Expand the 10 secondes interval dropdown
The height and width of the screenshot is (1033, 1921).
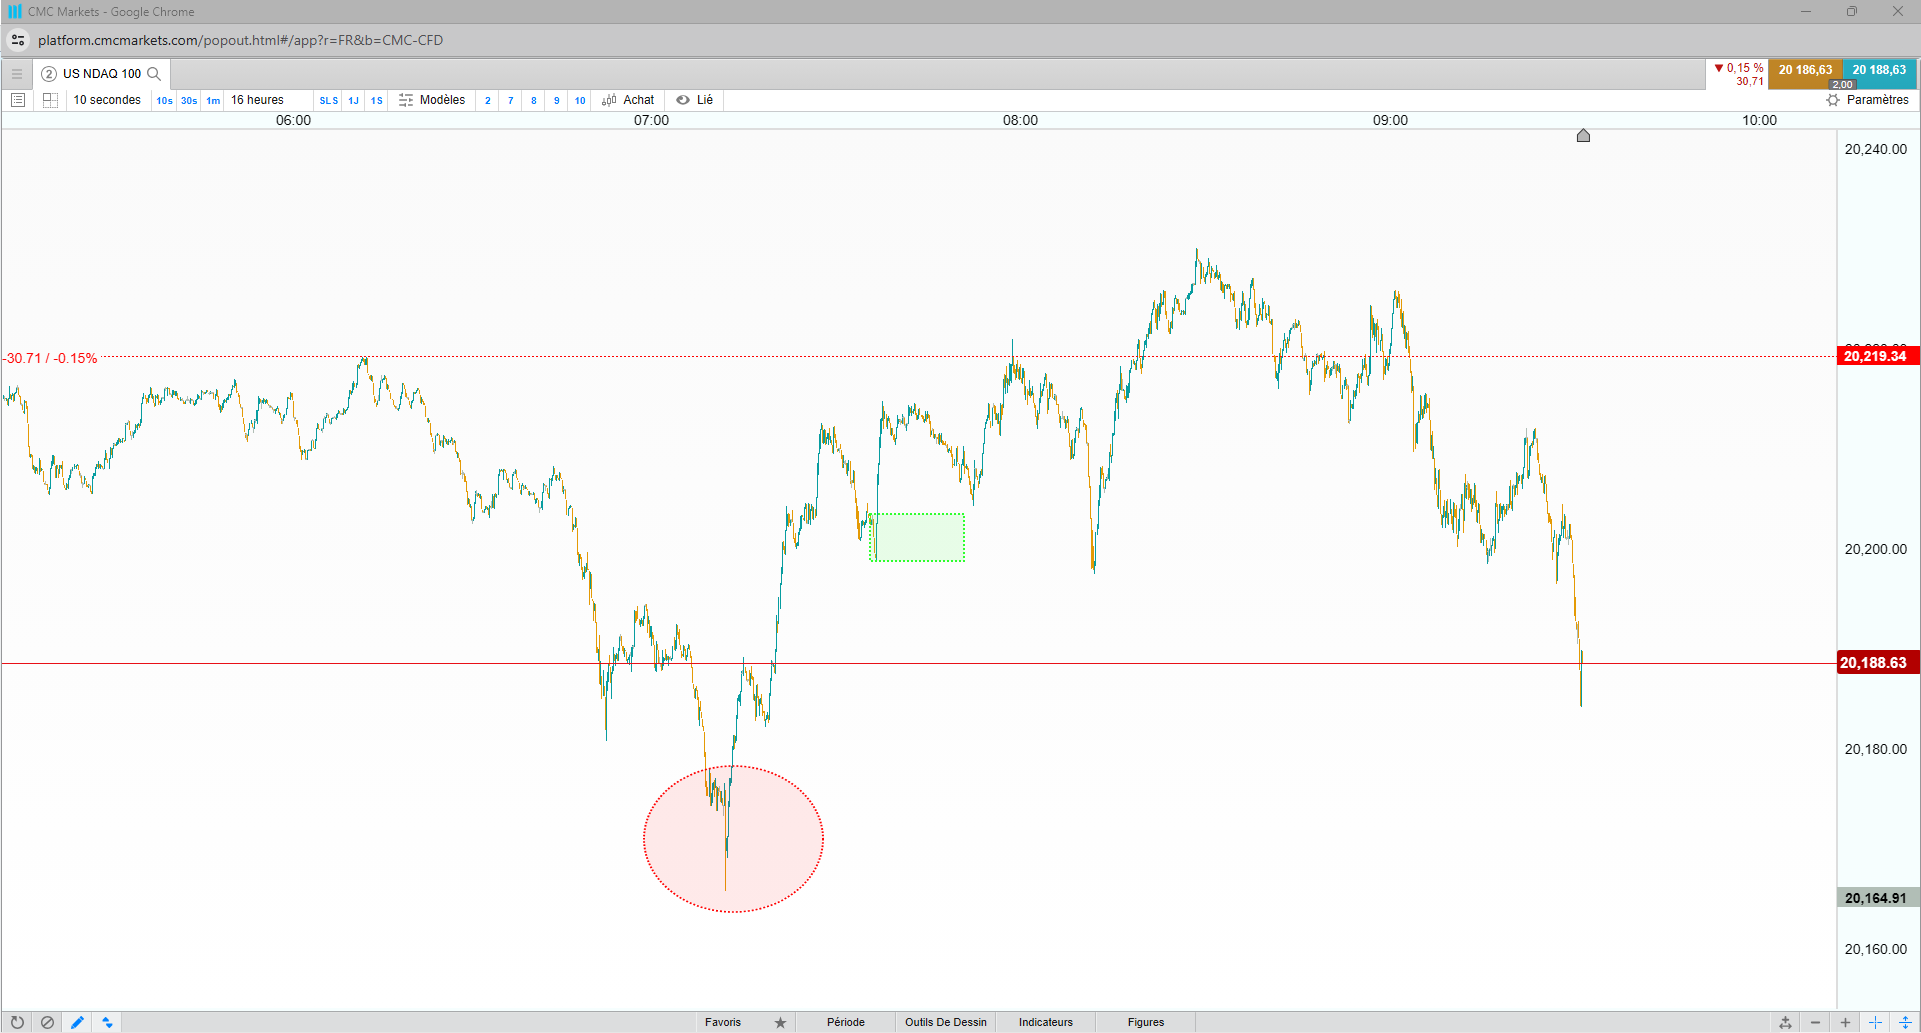(107, 100)
